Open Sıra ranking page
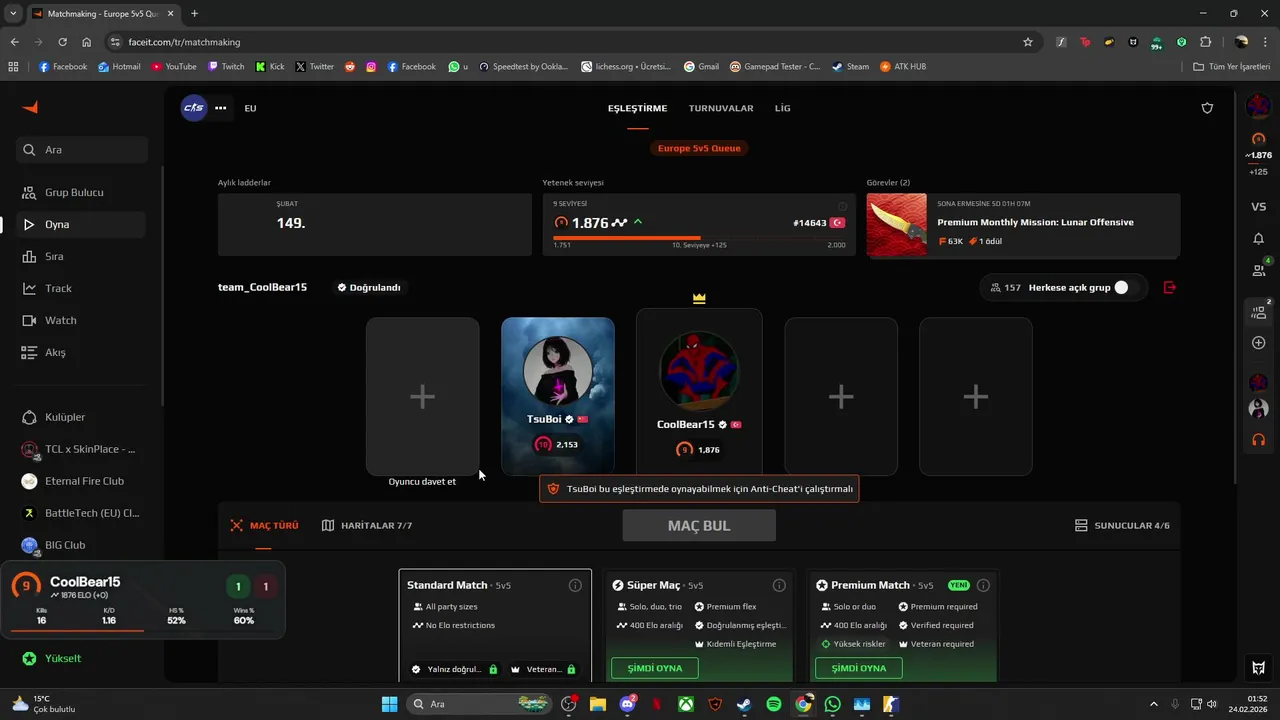 [x=82, y=256]
